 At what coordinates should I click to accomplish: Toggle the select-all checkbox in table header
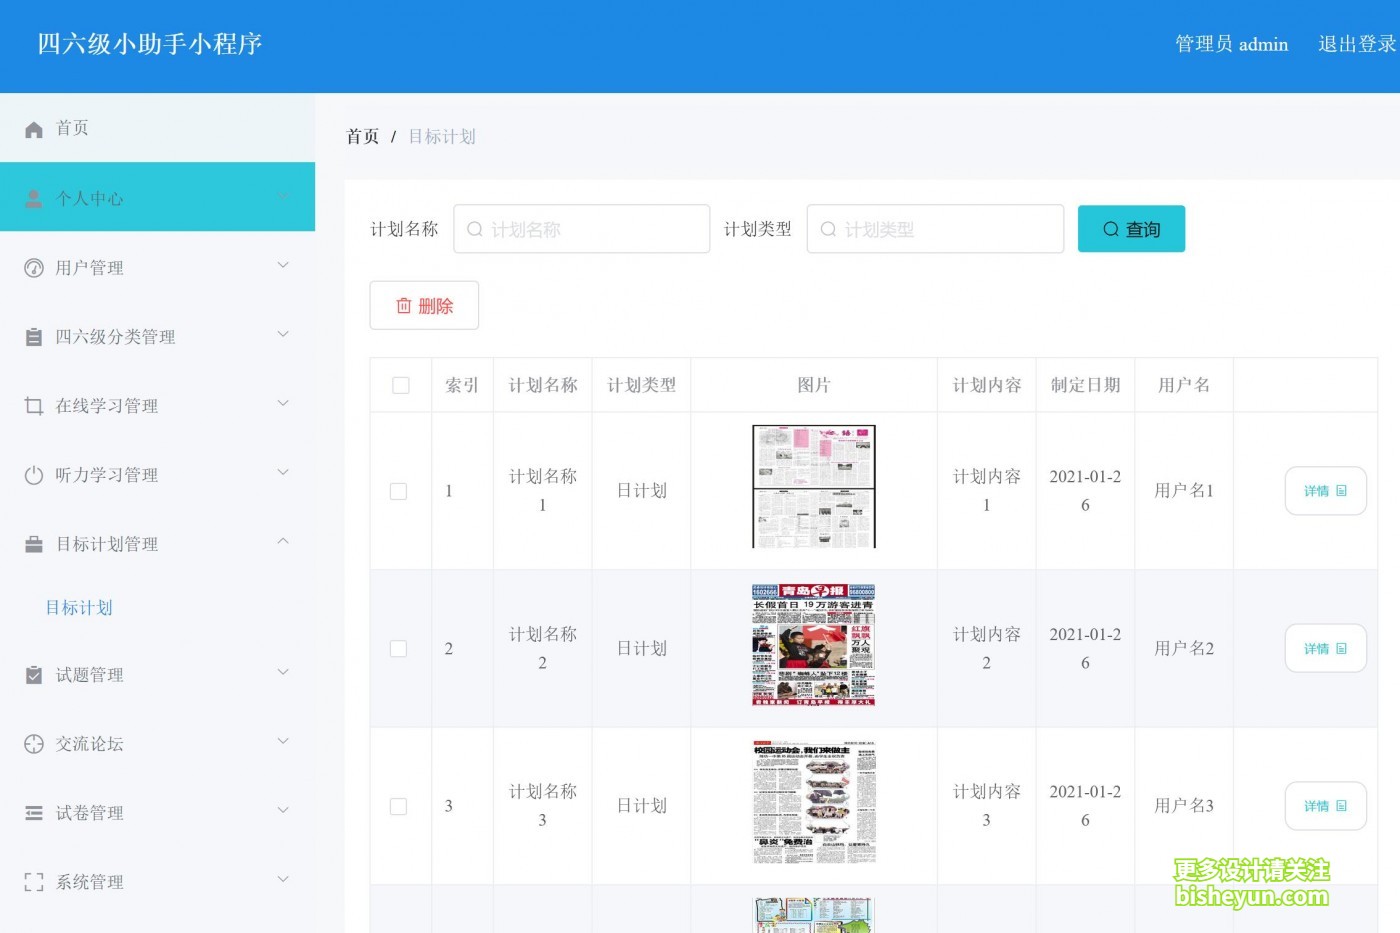click(x=401, y=385)
